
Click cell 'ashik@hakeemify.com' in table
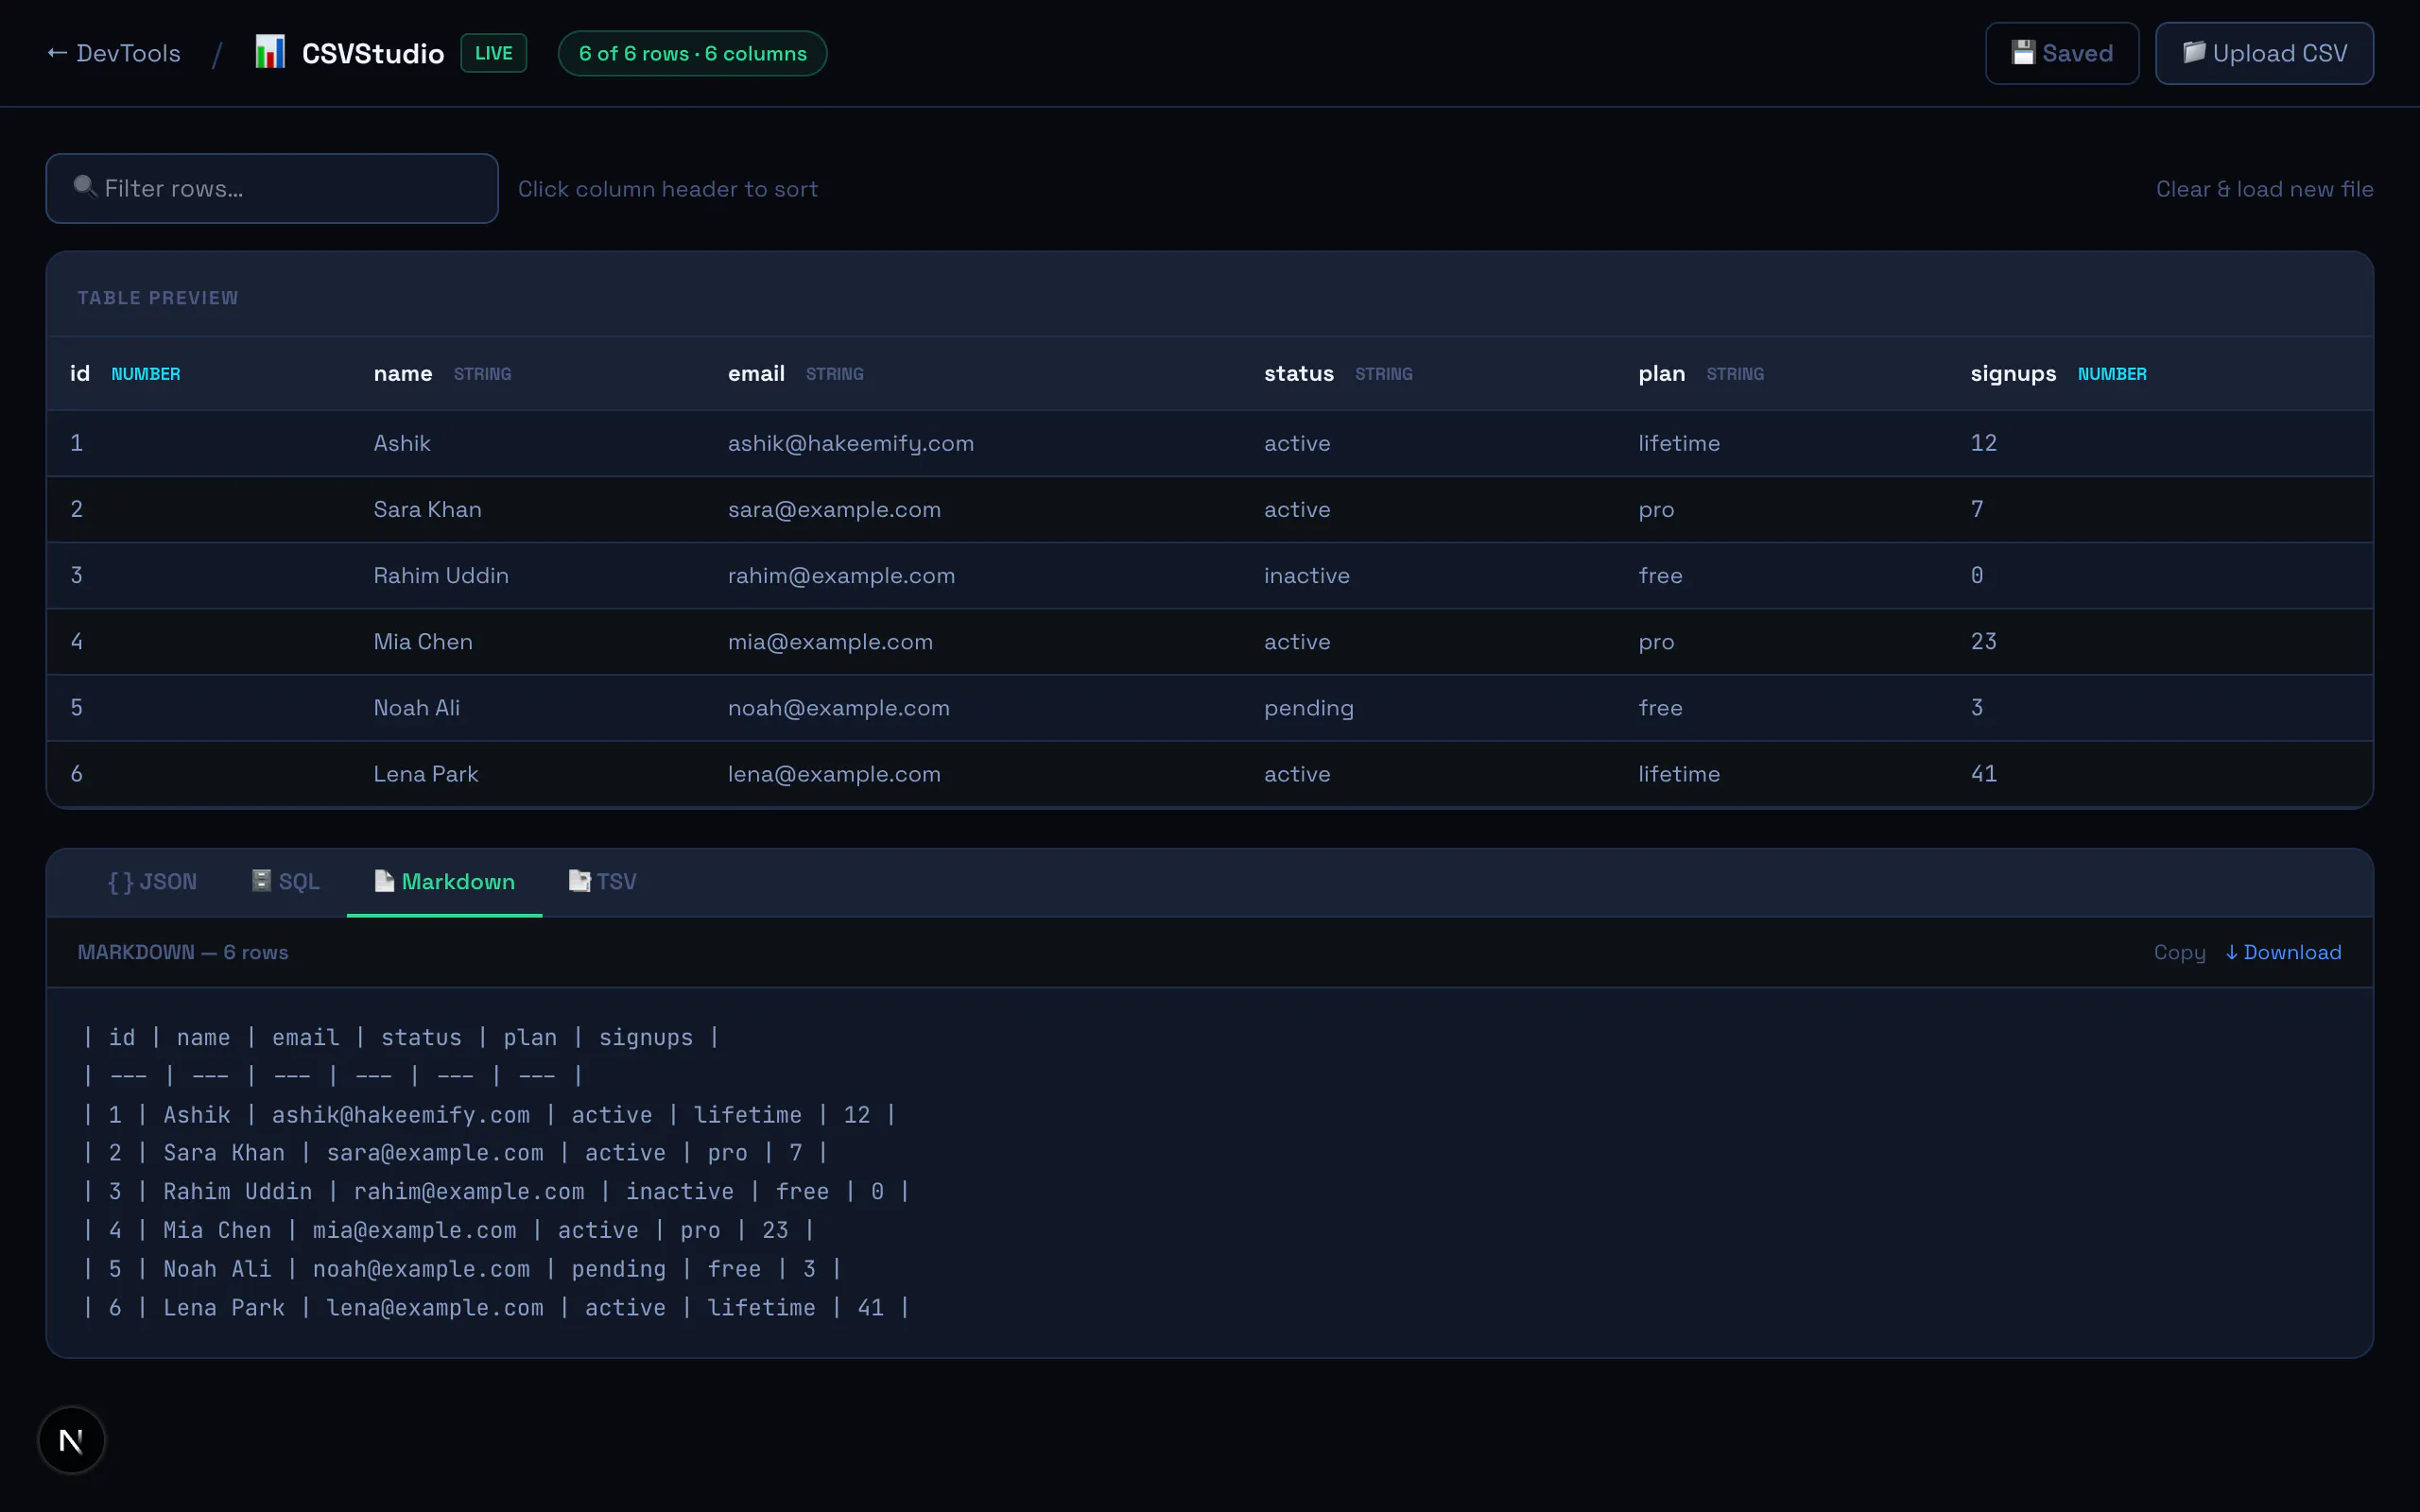point(850,443)
